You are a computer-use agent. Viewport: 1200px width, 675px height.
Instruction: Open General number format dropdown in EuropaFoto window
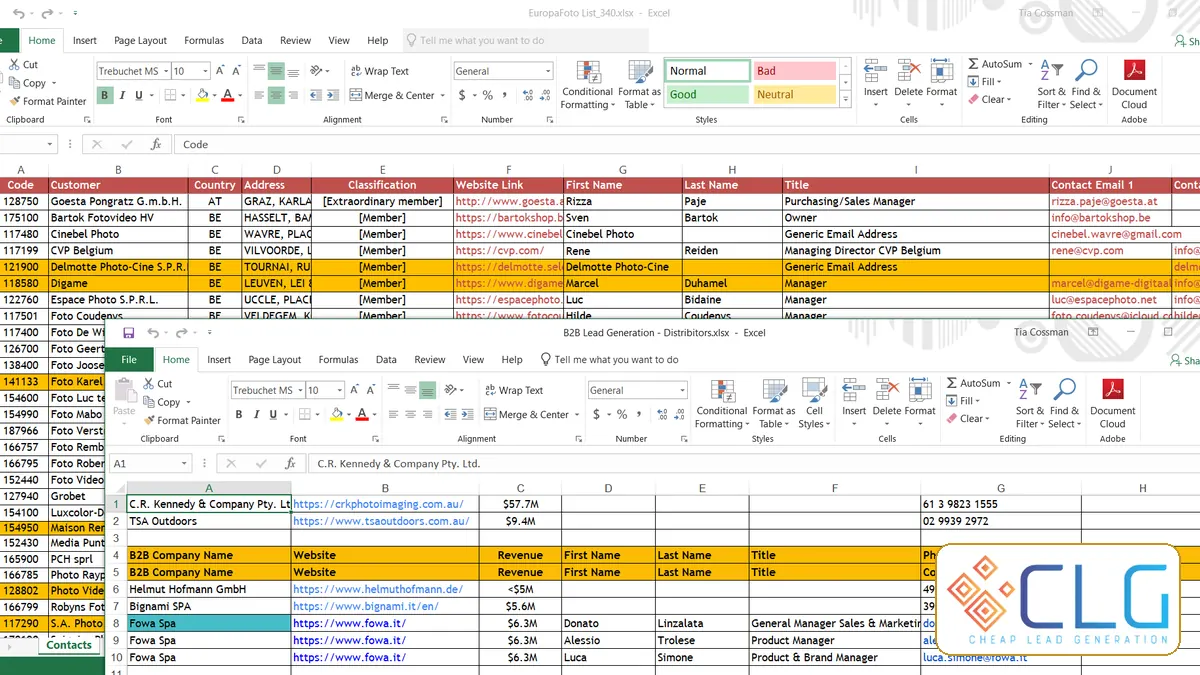pyautogui.click(x=548, y=71)
